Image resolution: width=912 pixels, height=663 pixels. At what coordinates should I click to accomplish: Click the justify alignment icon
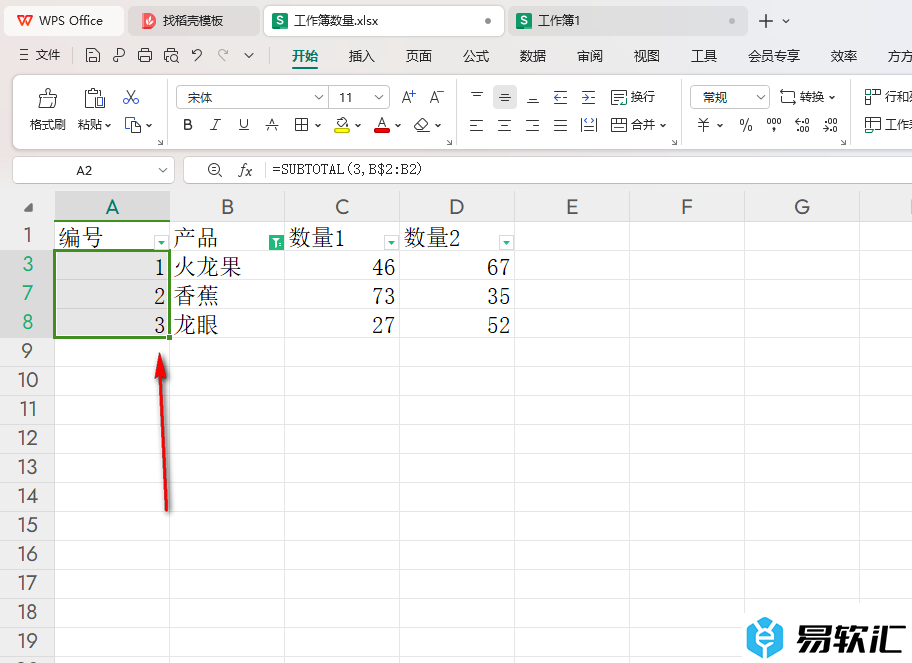(x=560, y=125)
